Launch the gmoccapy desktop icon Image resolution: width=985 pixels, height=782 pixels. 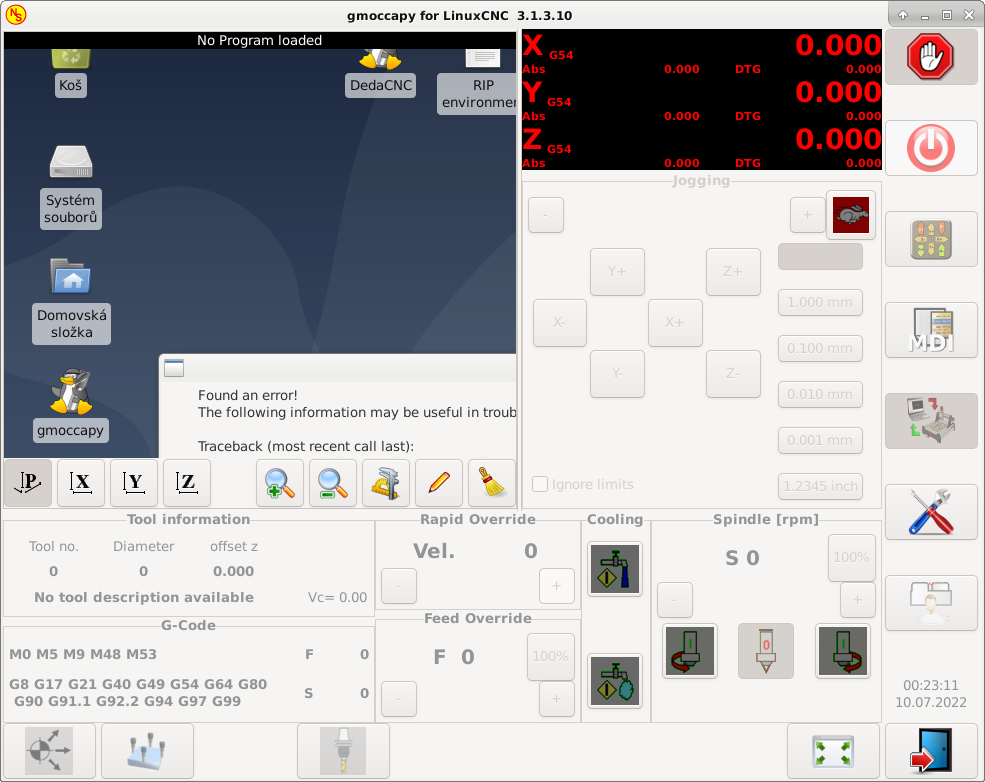(x=70, y=405)
